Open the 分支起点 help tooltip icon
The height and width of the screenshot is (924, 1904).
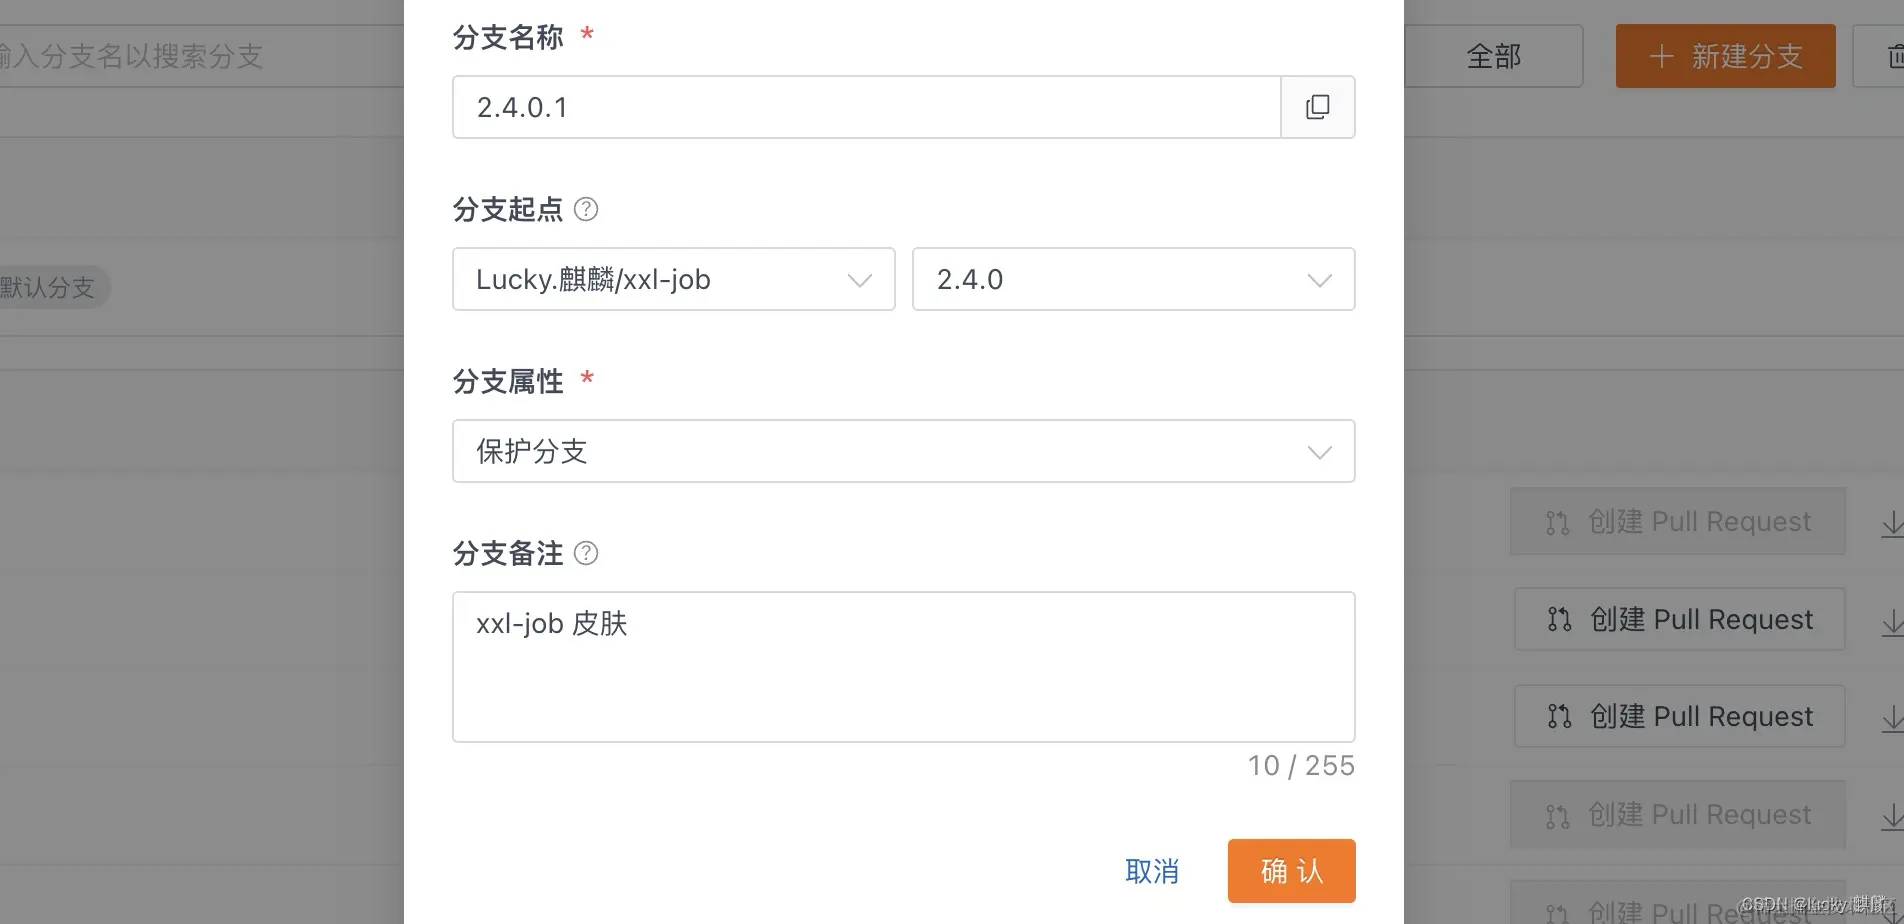pos(587,209)
